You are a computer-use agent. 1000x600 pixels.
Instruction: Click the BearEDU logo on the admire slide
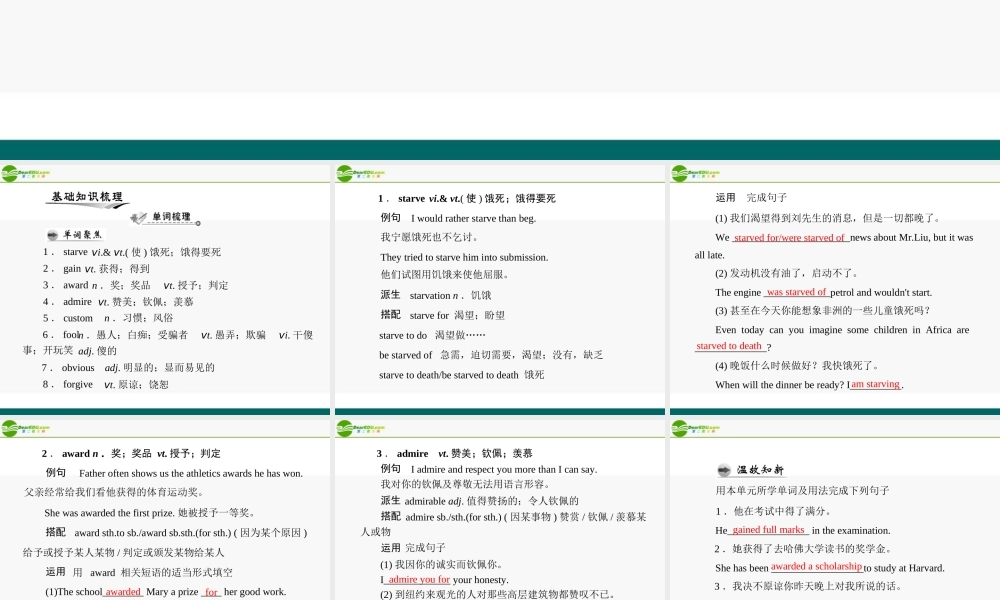coord(361,428)
